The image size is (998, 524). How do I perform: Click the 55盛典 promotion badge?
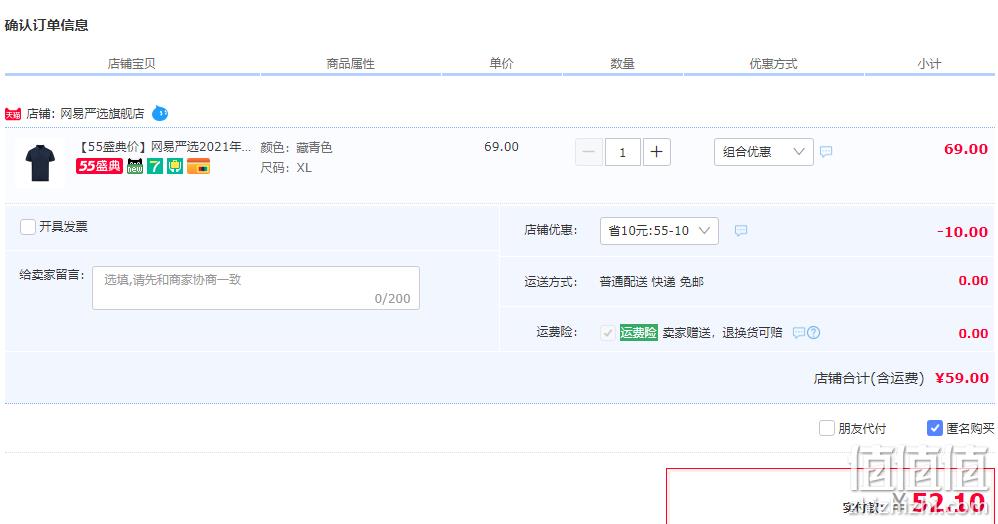pyautogui.click(x=99, y=166)
